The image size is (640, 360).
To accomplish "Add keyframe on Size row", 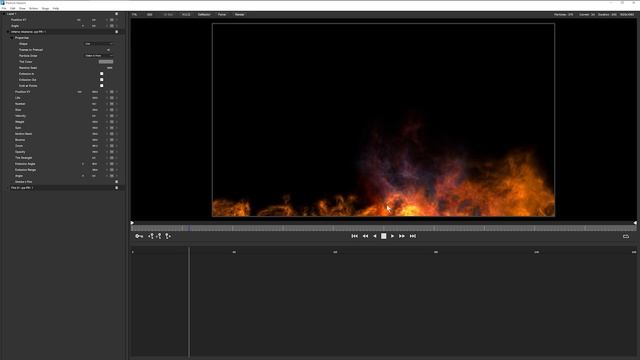I will tap(111, 110).
